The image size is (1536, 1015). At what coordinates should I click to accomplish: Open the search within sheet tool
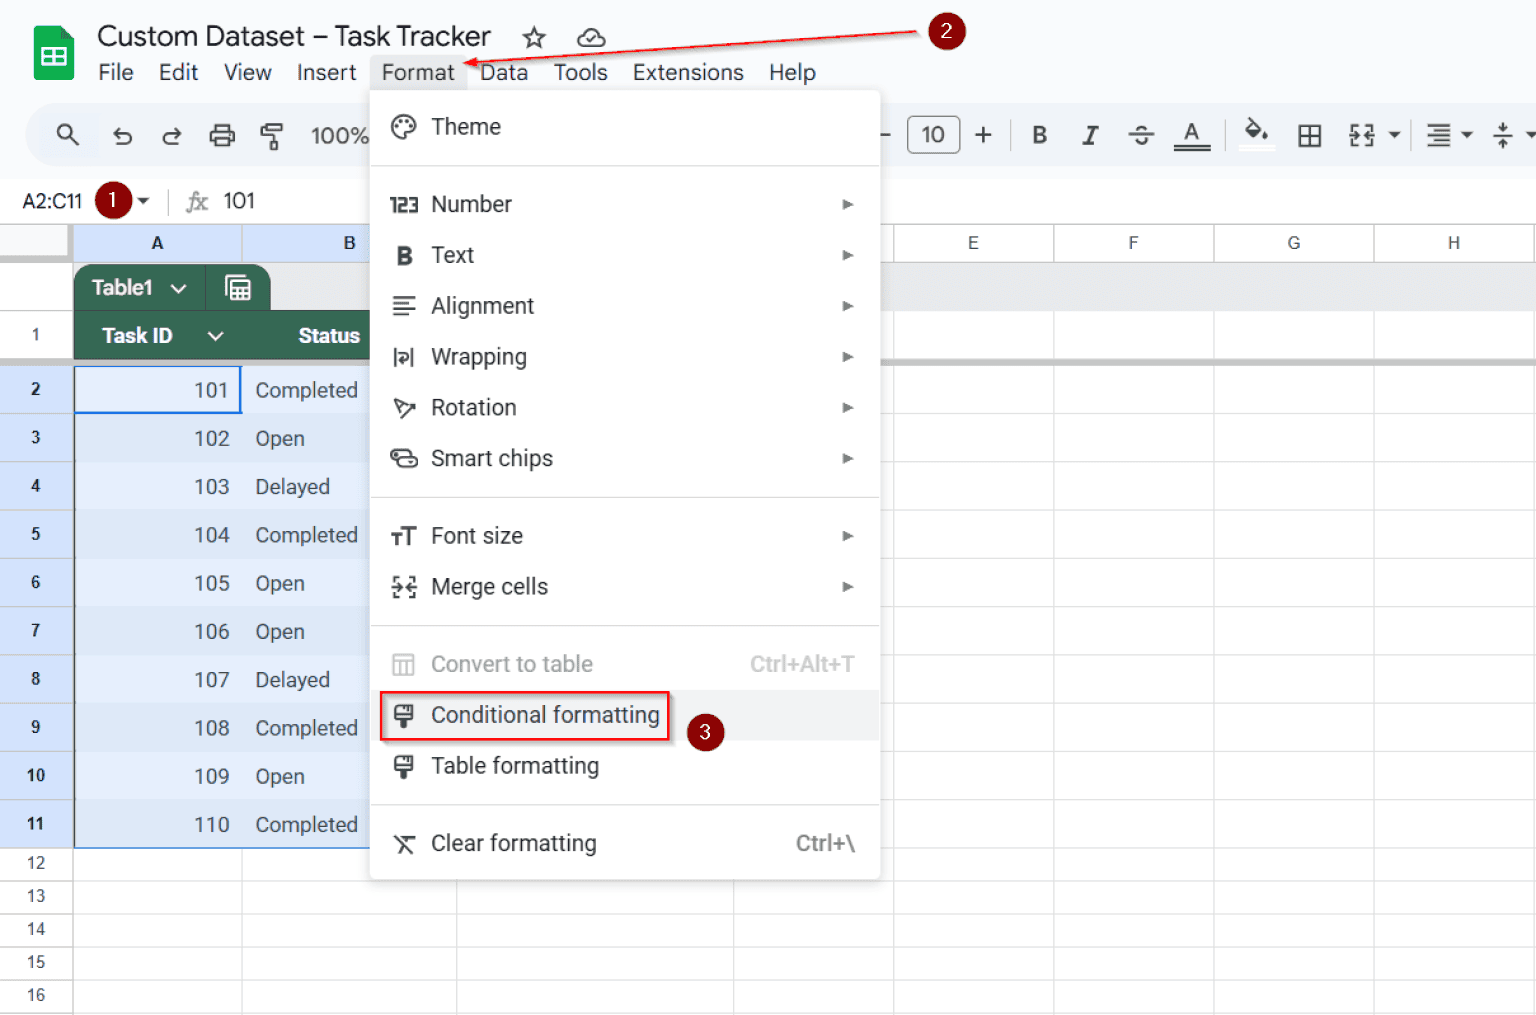pos(67,135)
